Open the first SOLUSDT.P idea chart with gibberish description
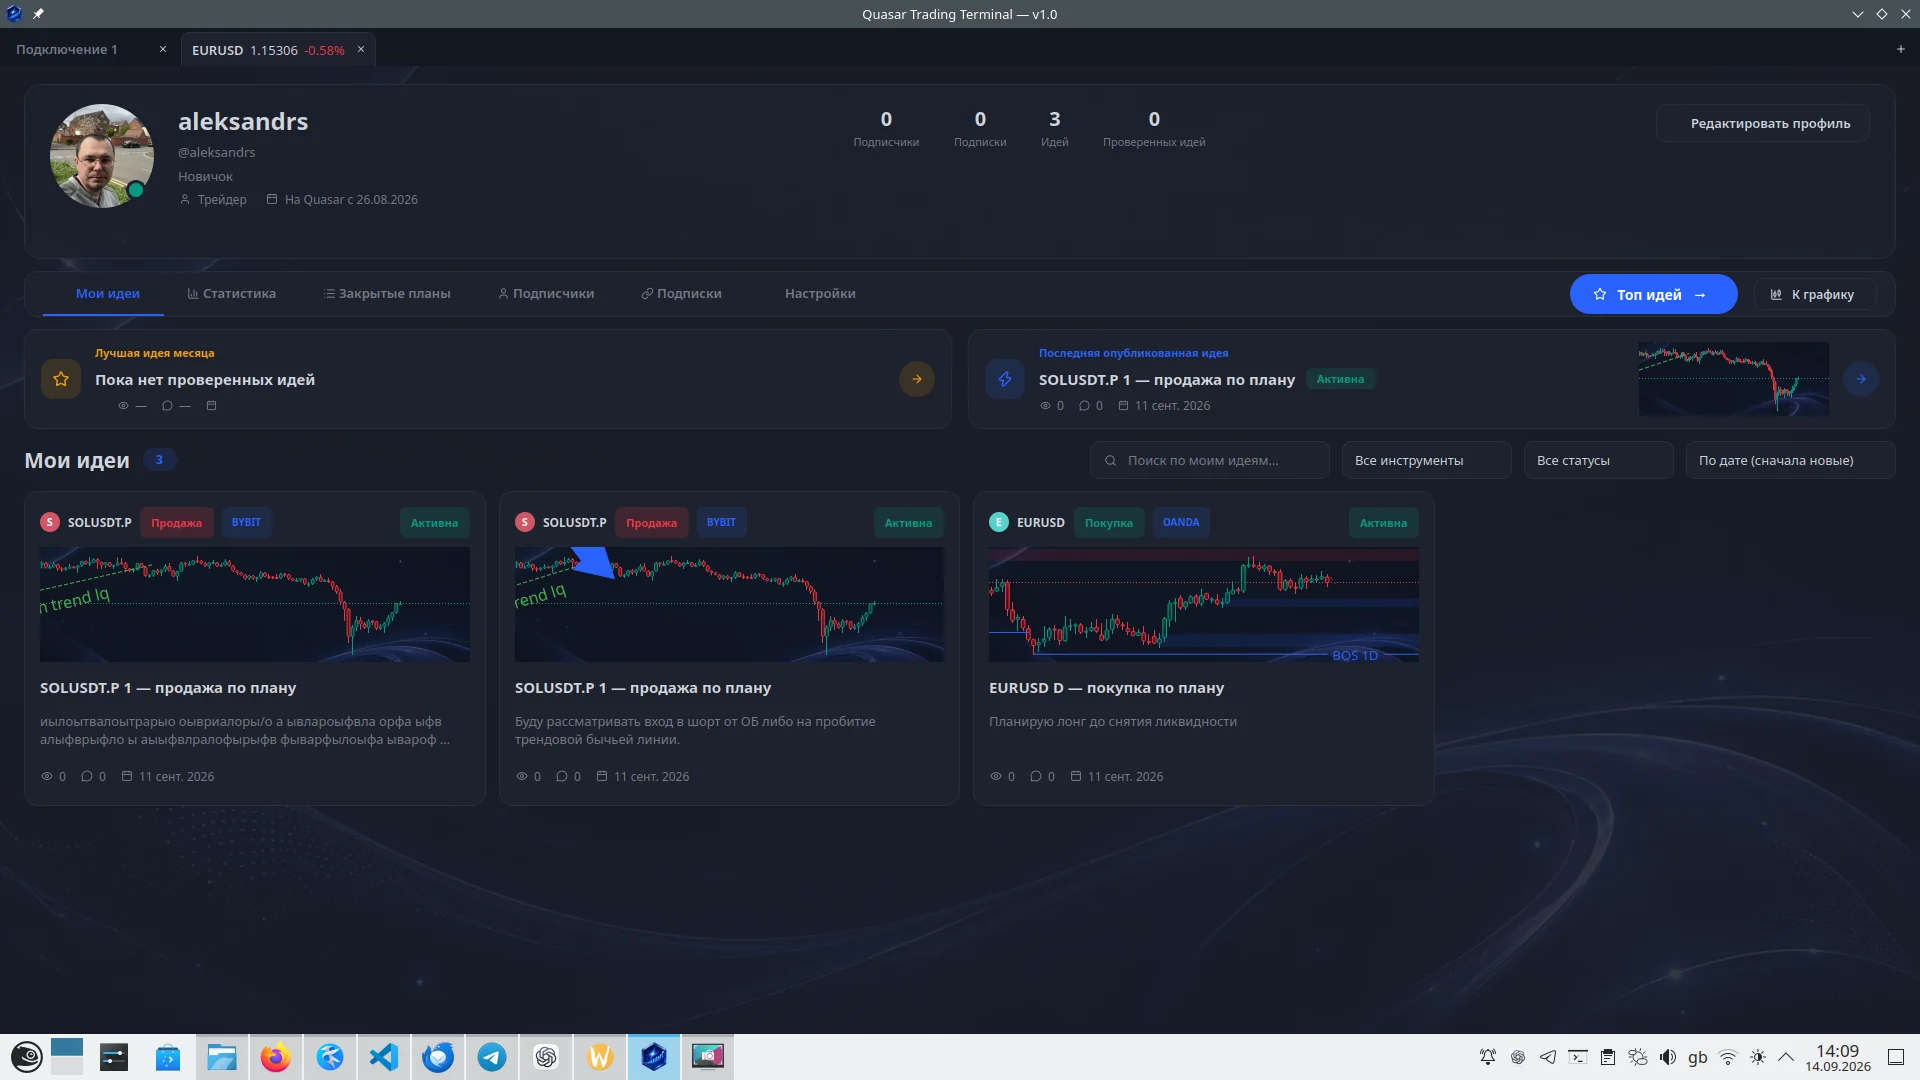The width and height of the screenshot is (1920, 1080). (255, 605)
